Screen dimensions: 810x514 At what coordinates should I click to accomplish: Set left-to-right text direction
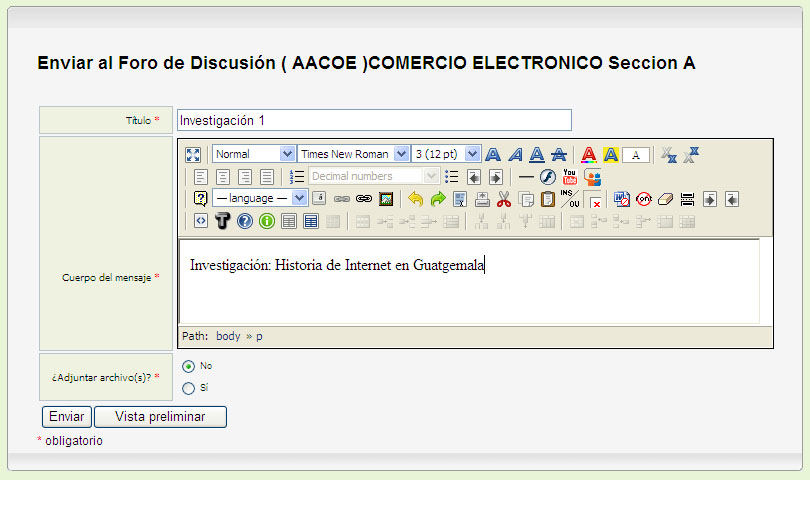(x=710, y=199)
